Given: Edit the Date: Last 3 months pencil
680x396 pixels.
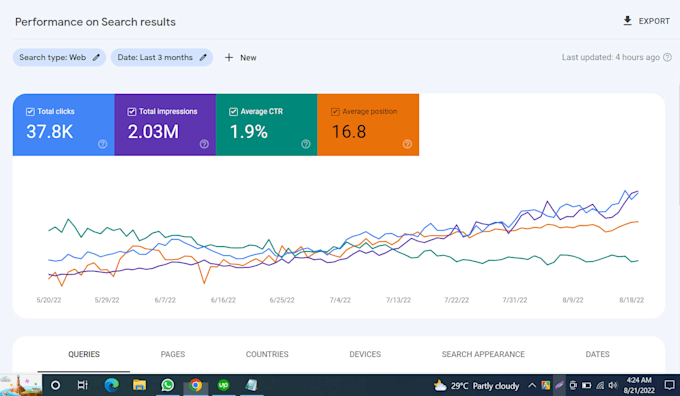Looking at the screenshot, I should click(203, 57).
